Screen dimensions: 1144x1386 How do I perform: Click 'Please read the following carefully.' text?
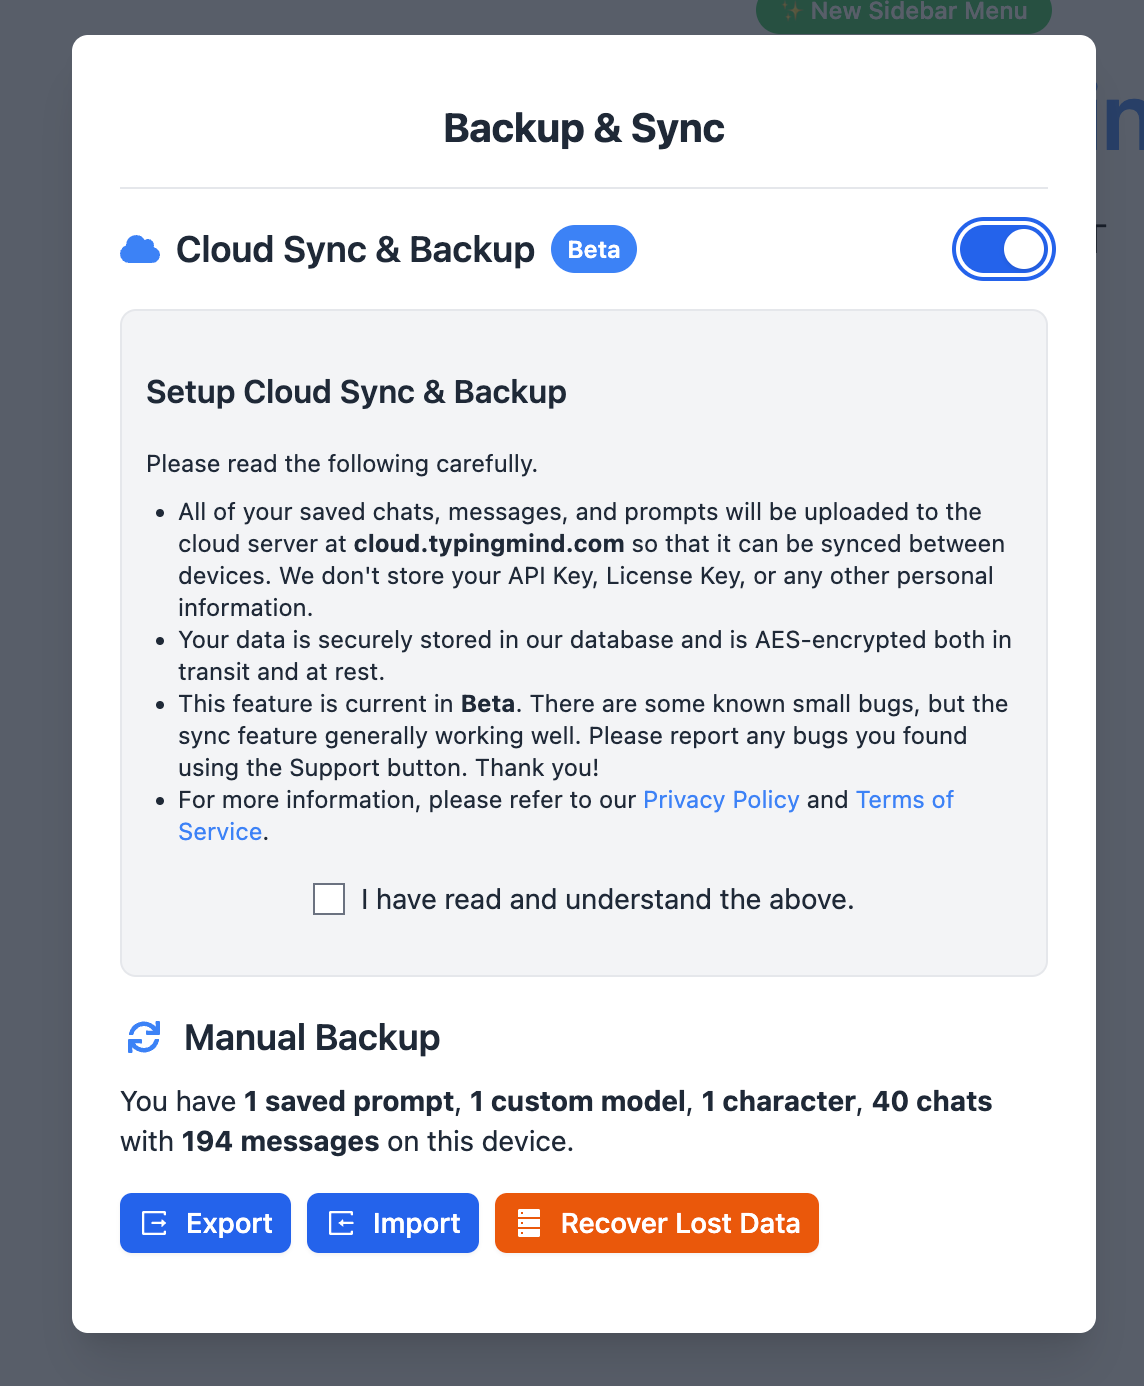click(x=342, y=464)
